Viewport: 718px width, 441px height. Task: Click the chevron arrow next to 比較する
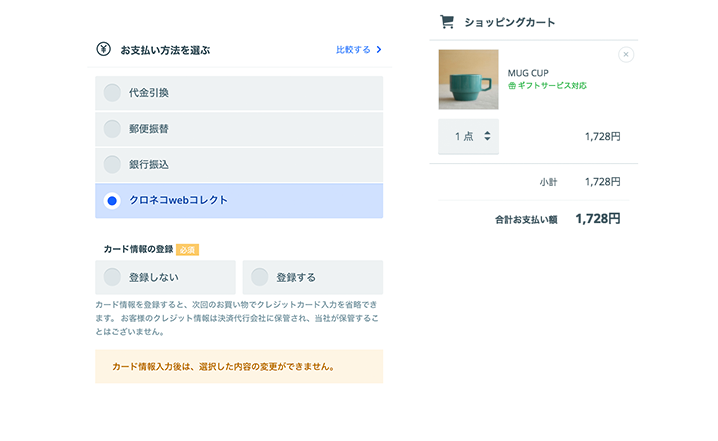(379, 49)
